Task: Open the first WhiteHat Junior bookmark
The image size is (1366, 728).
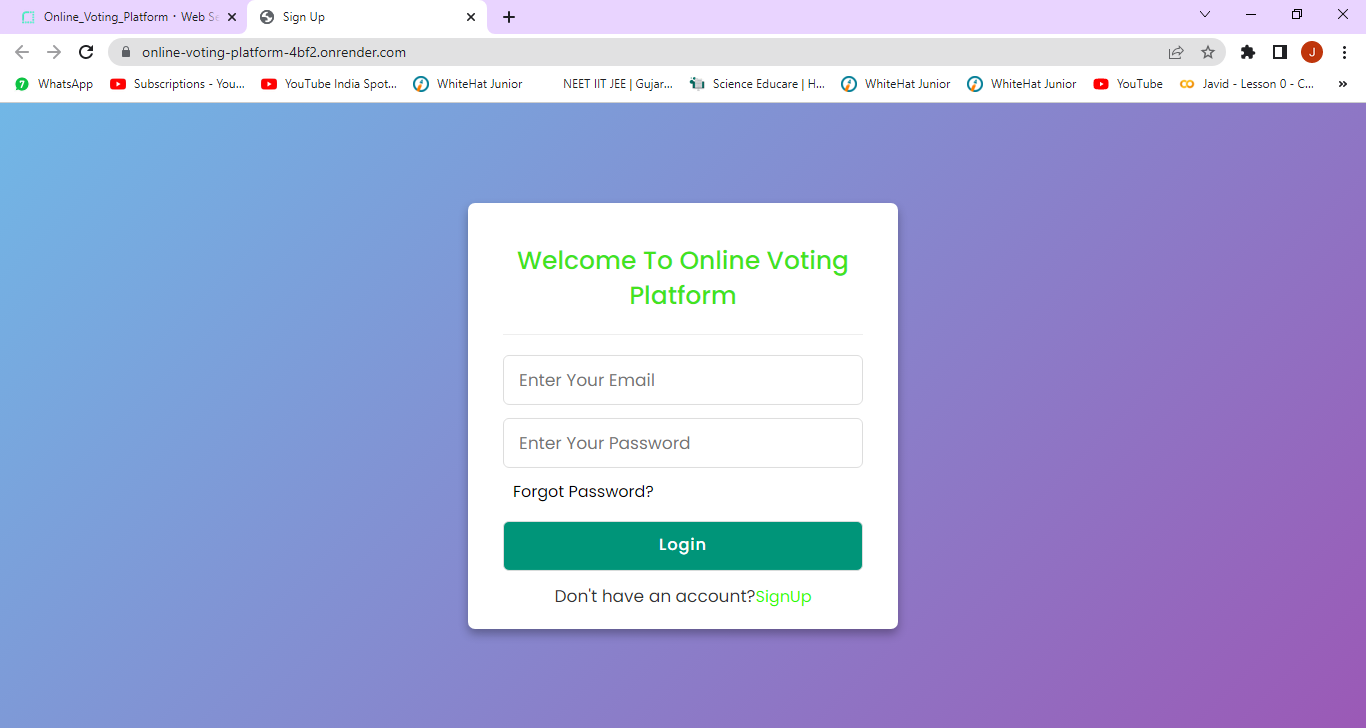Action: click(470, 84)
